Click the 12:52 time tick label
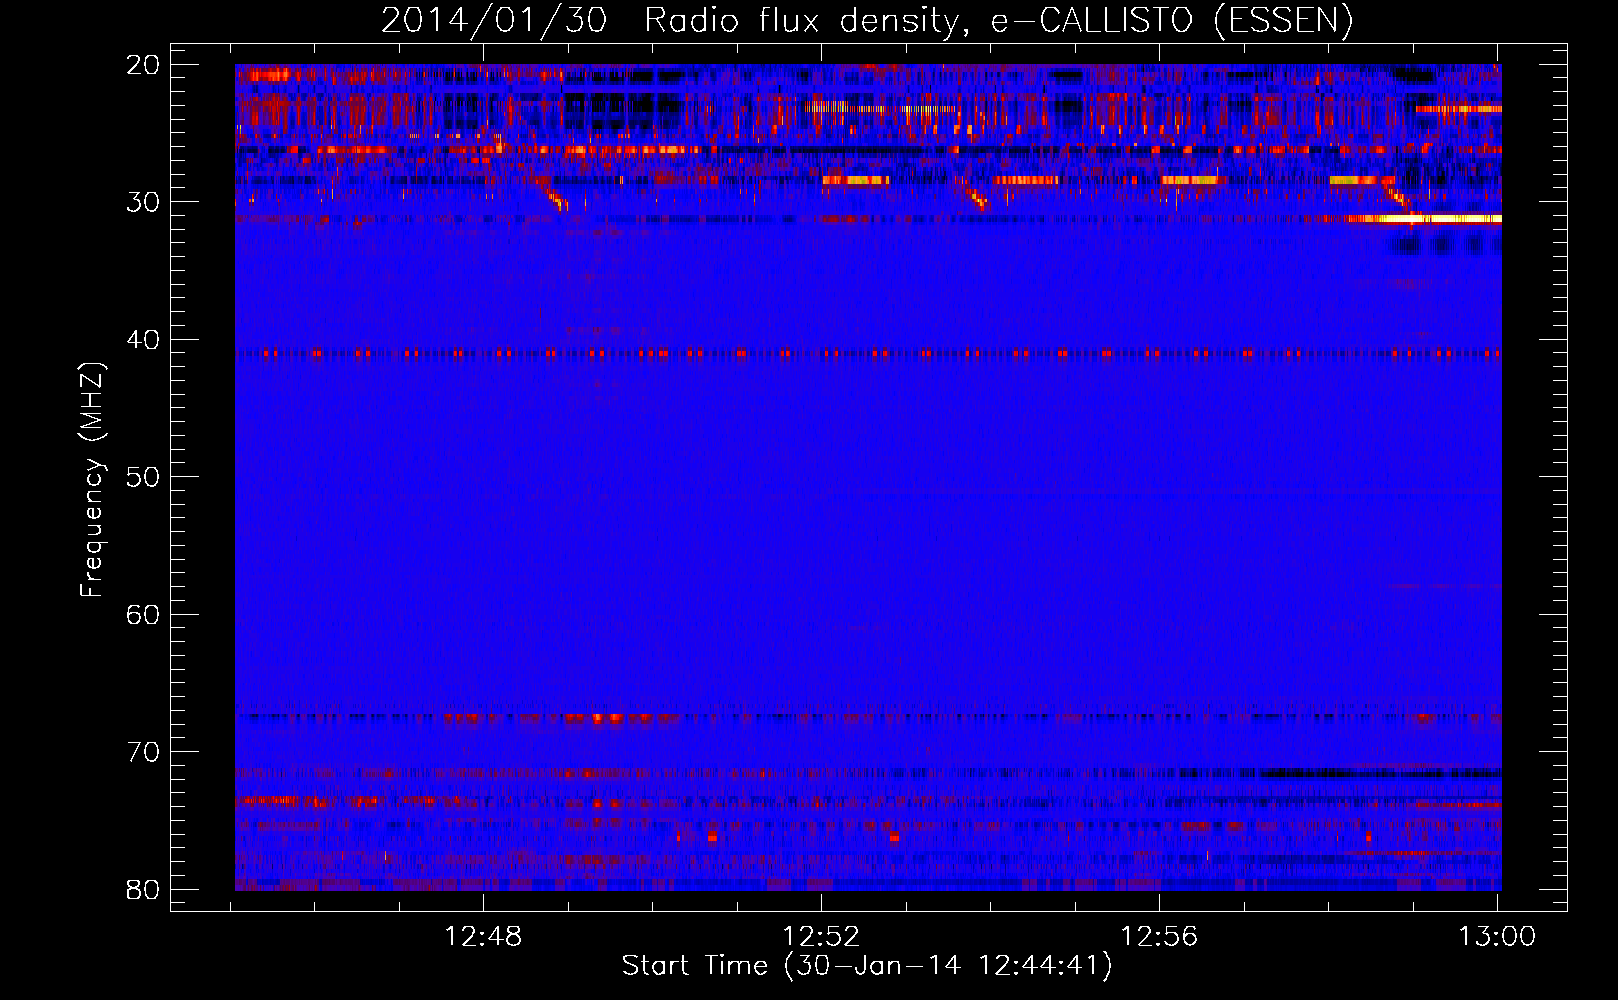The height and width of the screenshot is (1000, 1618). coord(821,937)
